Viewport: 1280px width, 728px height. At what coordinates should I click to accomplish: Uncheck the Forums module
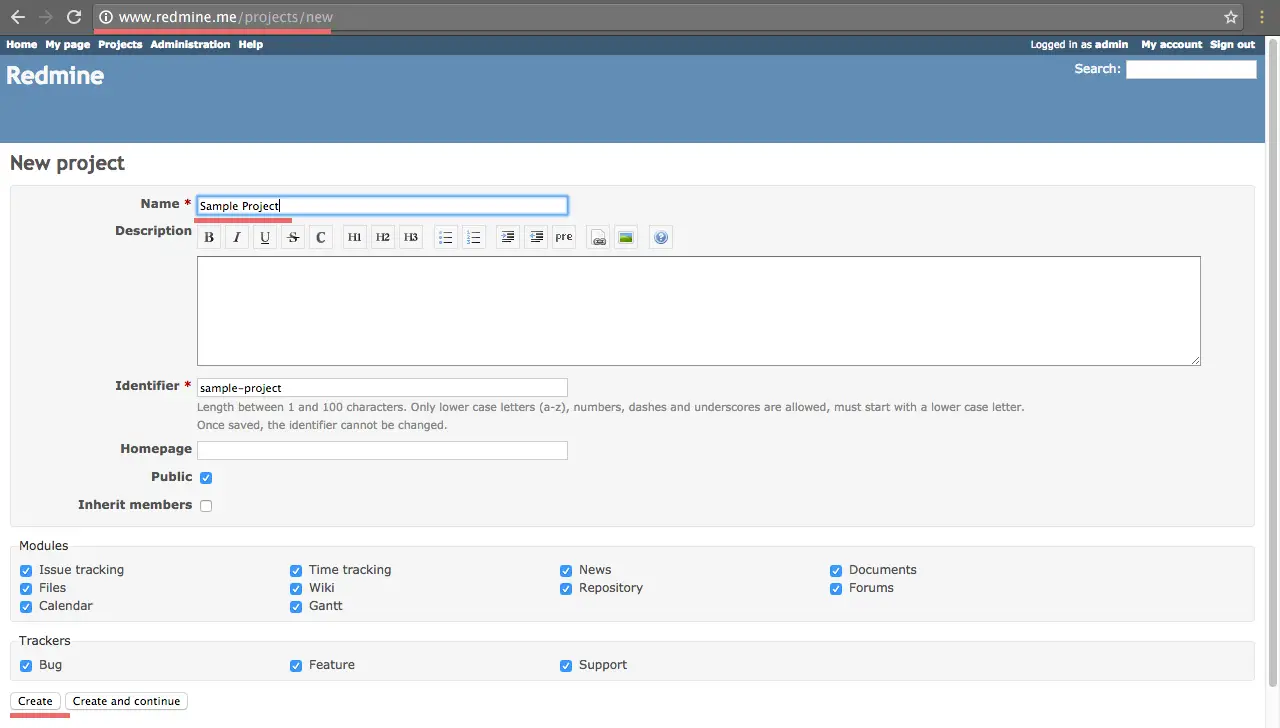click(x=836, y=589)
